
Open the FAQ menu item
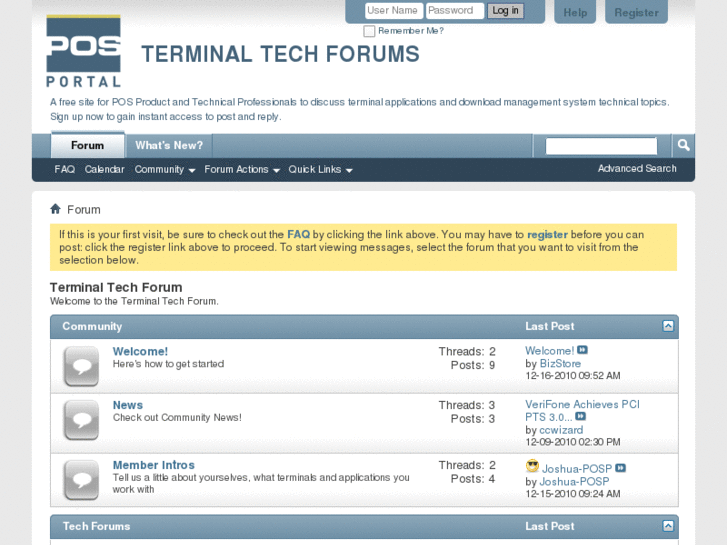(64, 169)
